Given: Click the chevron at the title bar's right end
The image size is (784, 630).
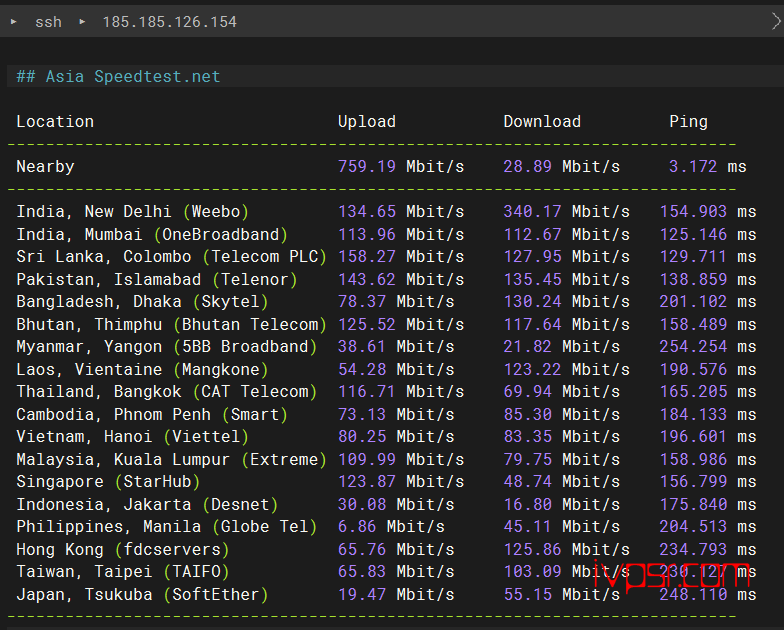Looking at the screenshot, I should [x=776, y=22].
